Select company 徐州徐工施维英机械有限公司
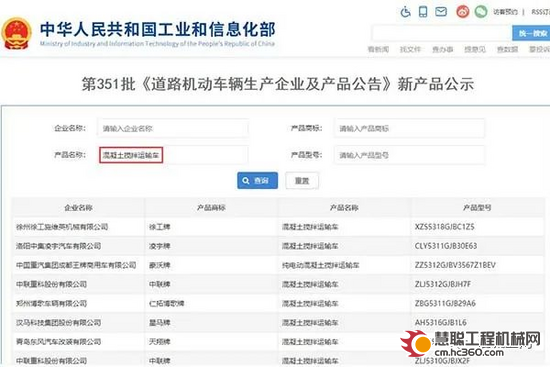Viewport: 550px width, 367px height. (x=62, y=227)
